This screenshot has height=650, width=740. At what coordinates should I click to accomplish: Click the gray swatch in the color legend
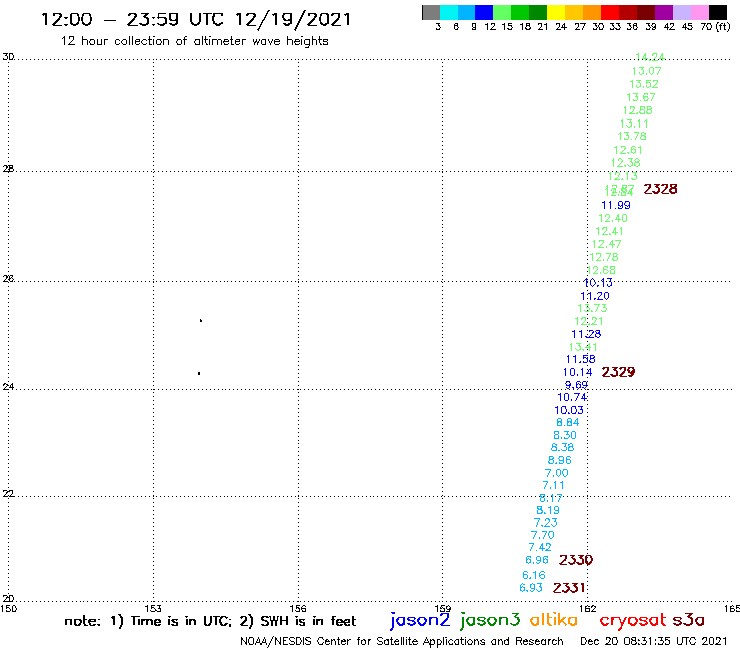tap(431, 12)
